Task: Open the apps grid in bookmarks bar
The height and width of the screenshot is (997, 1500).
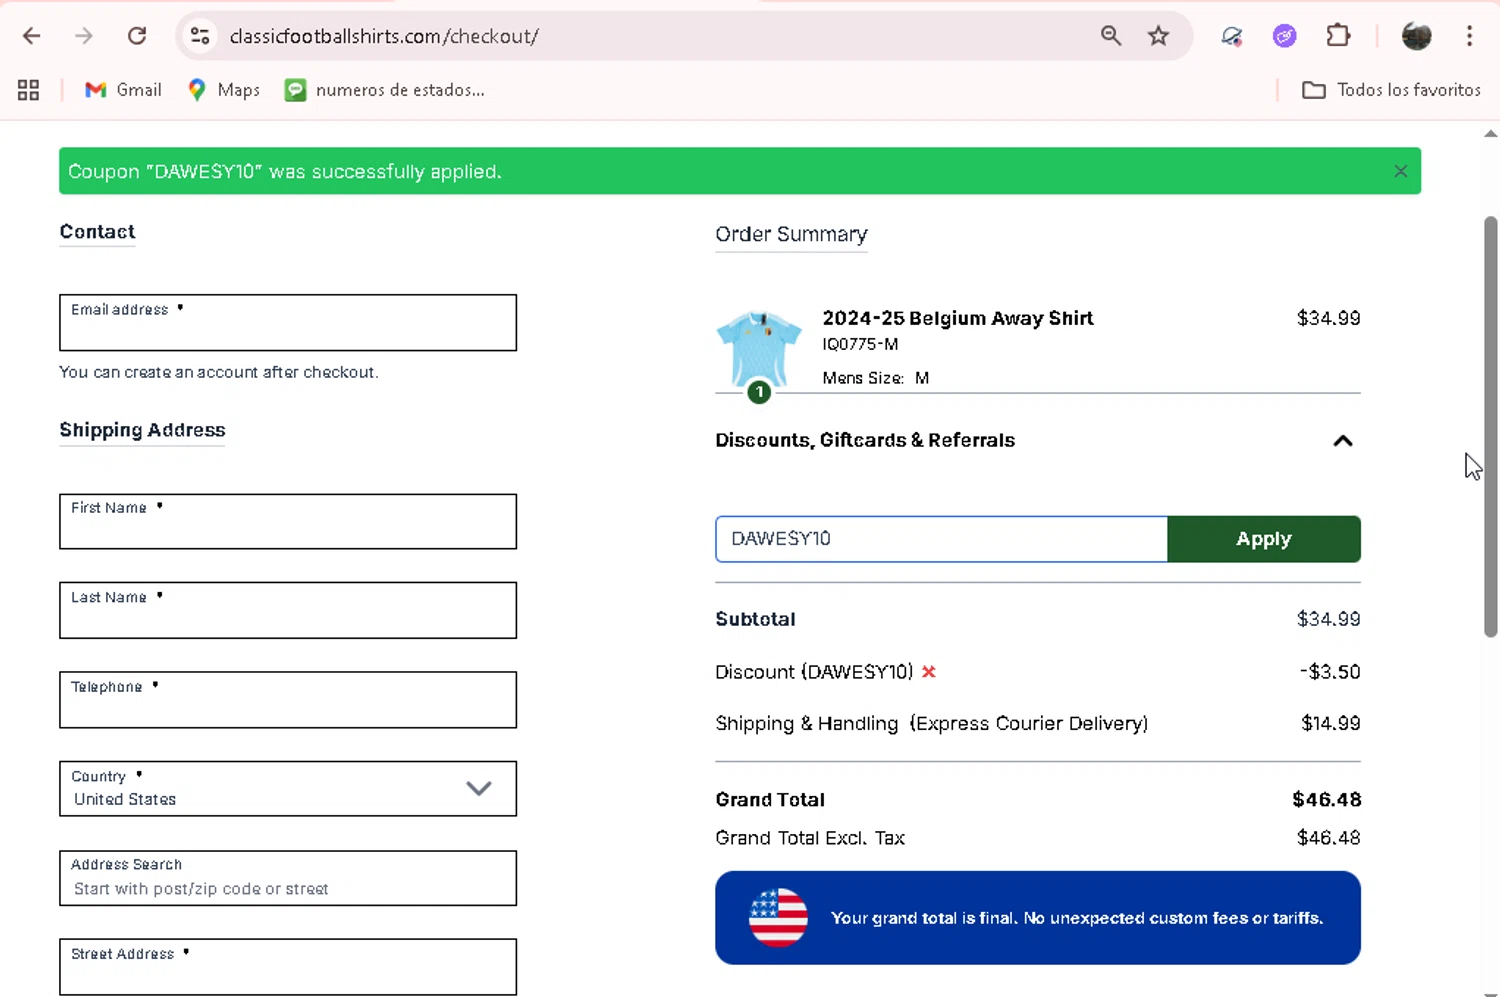Action: pos(28,90)
